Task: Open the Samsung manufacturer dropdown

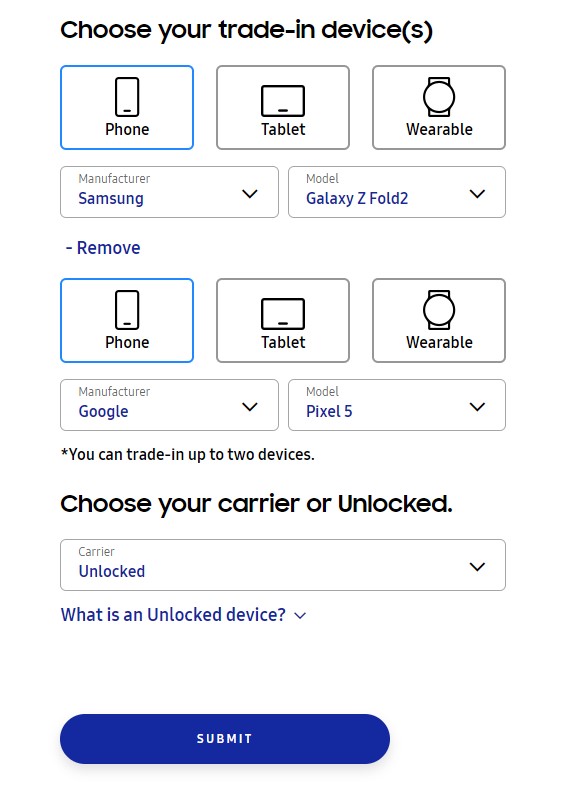Action: [x=169, y=192]
